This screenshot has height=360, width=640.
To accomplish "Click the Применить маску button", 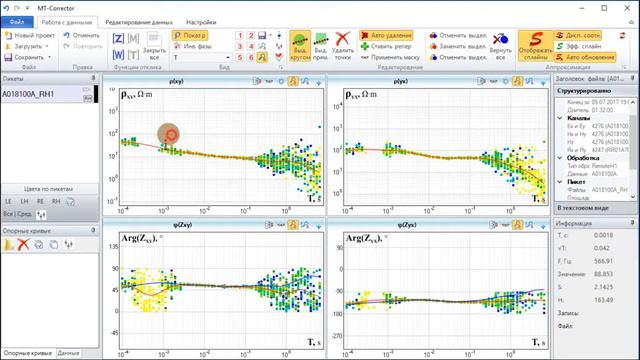I will click(x=390, y=58).
